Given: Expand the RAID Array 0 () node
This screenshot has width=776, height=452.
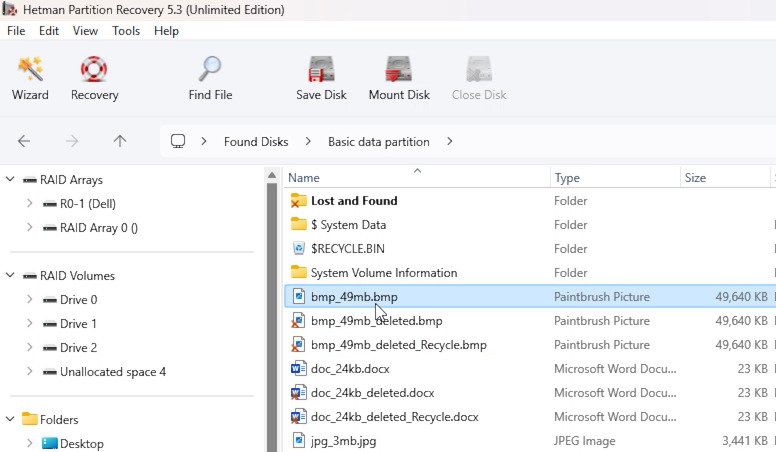Looking at the screenshot, I should [x=30, y=227].
